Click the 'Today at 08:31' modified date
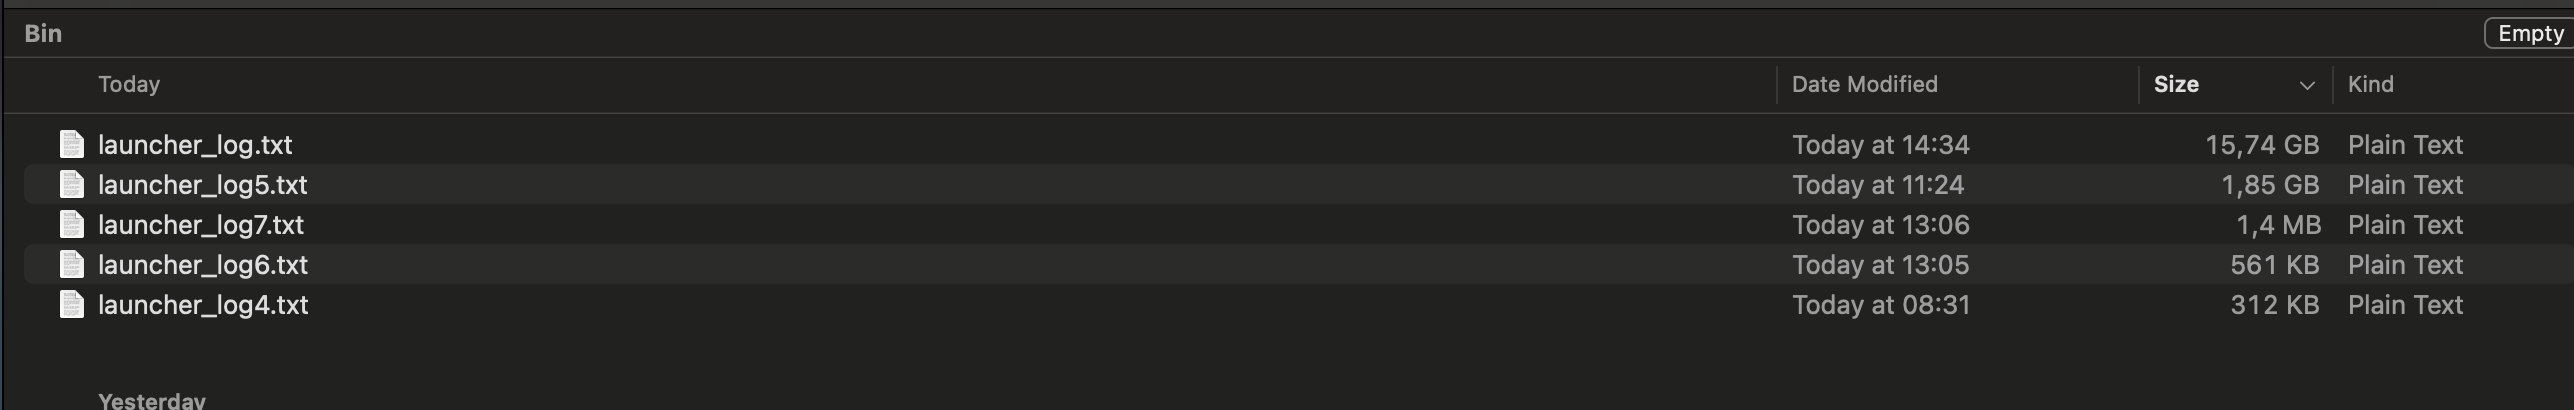This screenshot has width=2574, height=410. (x=1880, y=305)
